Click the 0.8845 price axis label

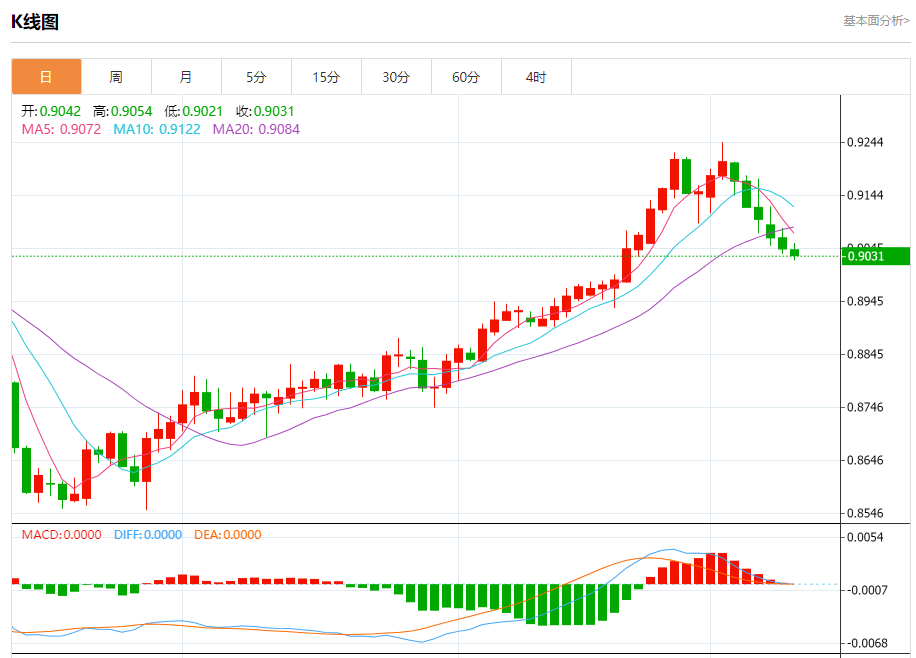pyautogui.click(x=865, y=354)
